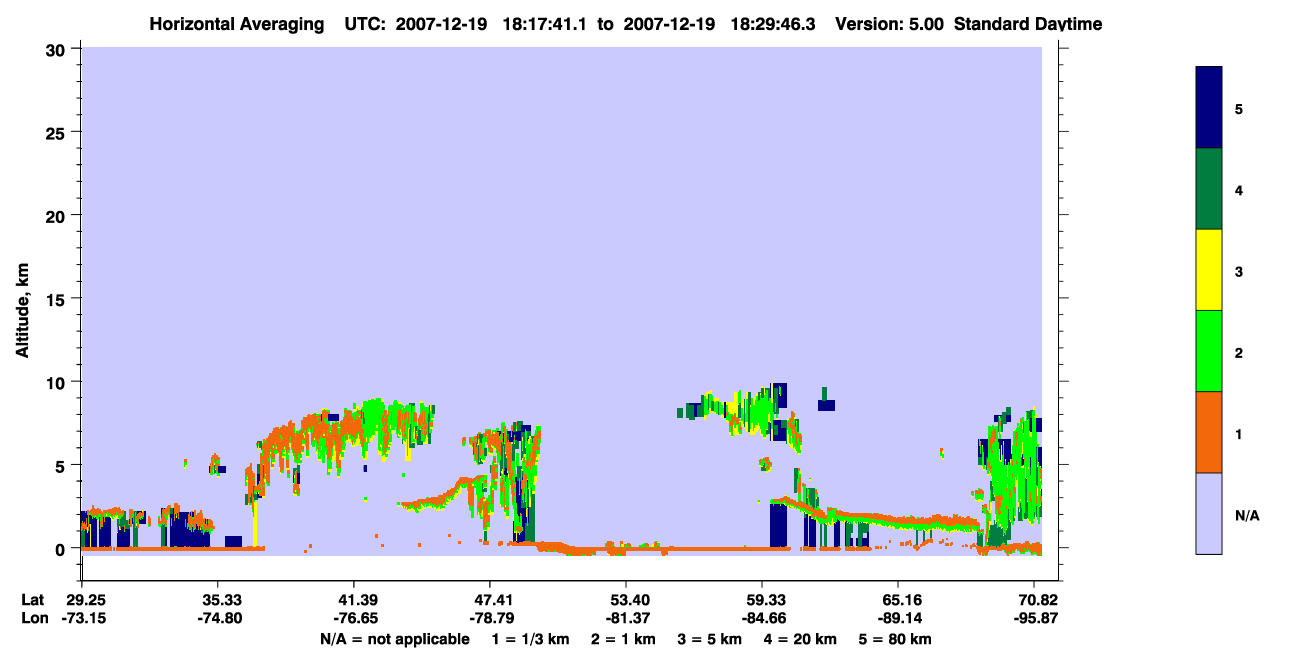Click the yellow colorbar segment labeled 3
Screen dimensions: 1300x667
coord(1209,270)
